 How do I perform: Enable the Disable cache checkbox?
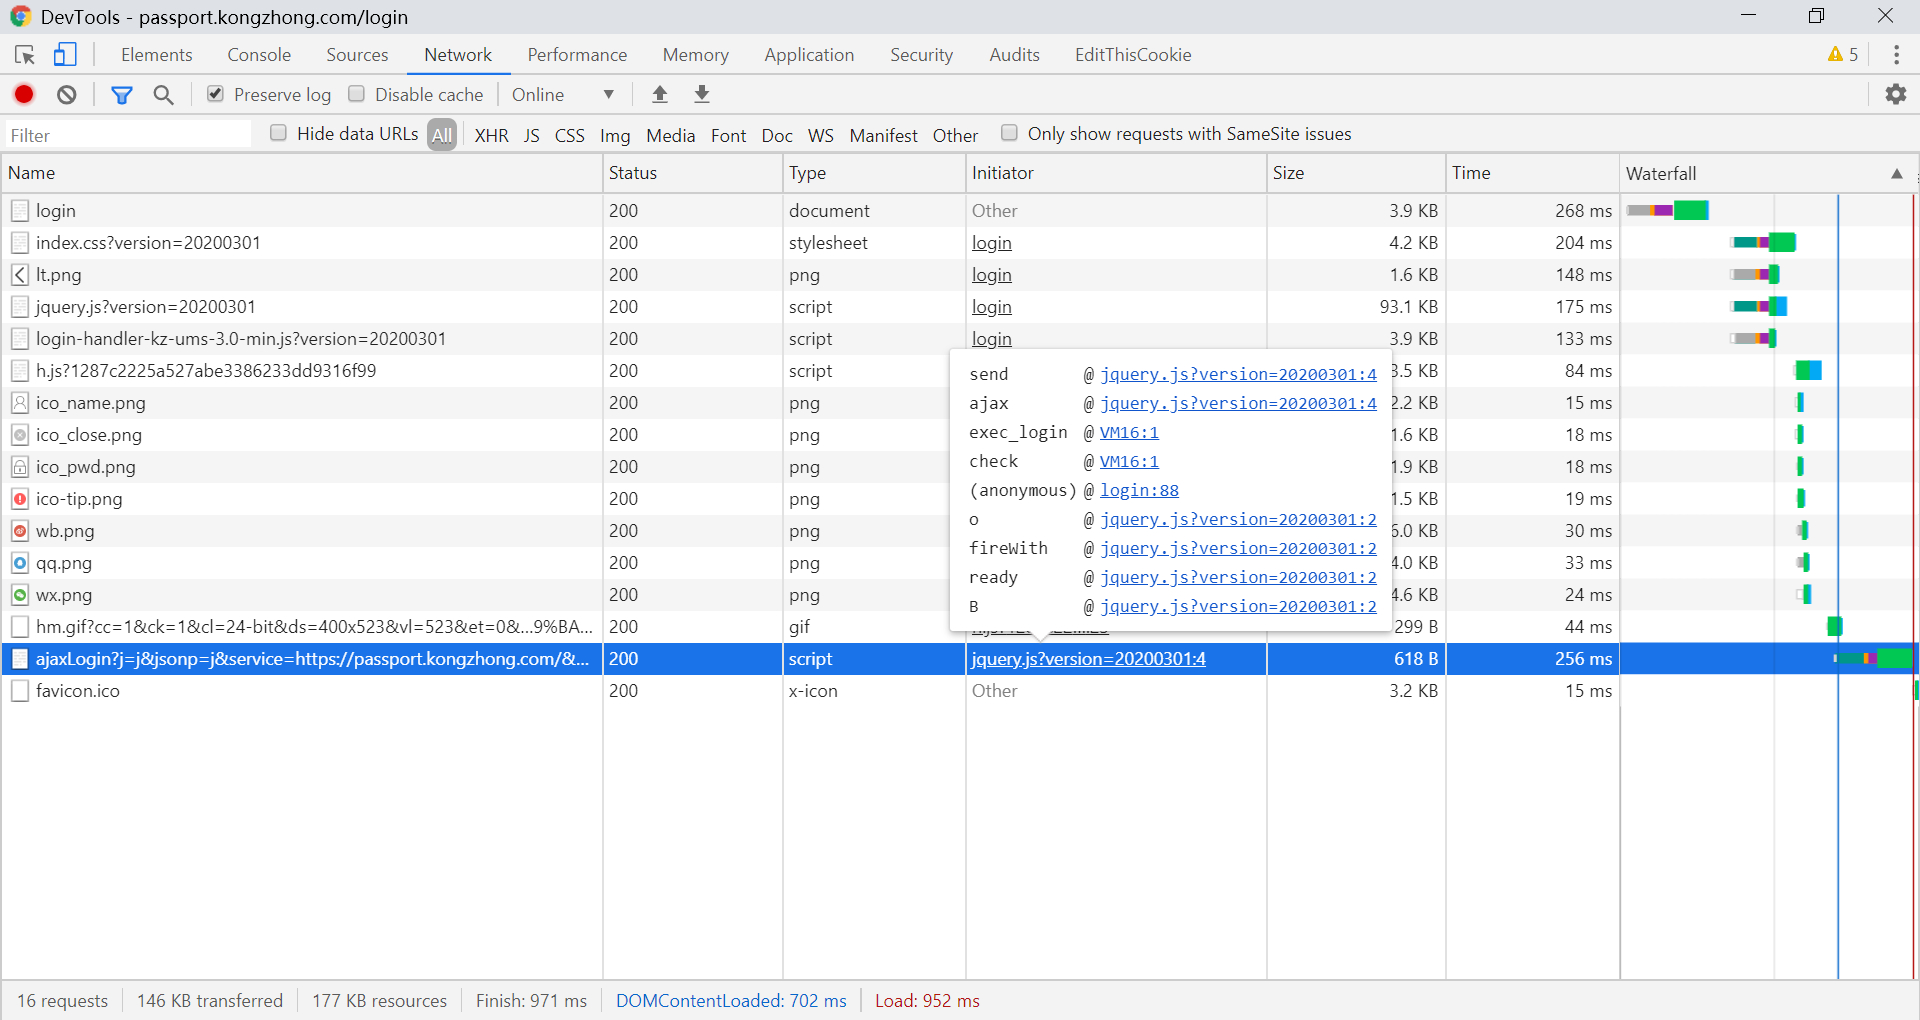coord(356,94)
